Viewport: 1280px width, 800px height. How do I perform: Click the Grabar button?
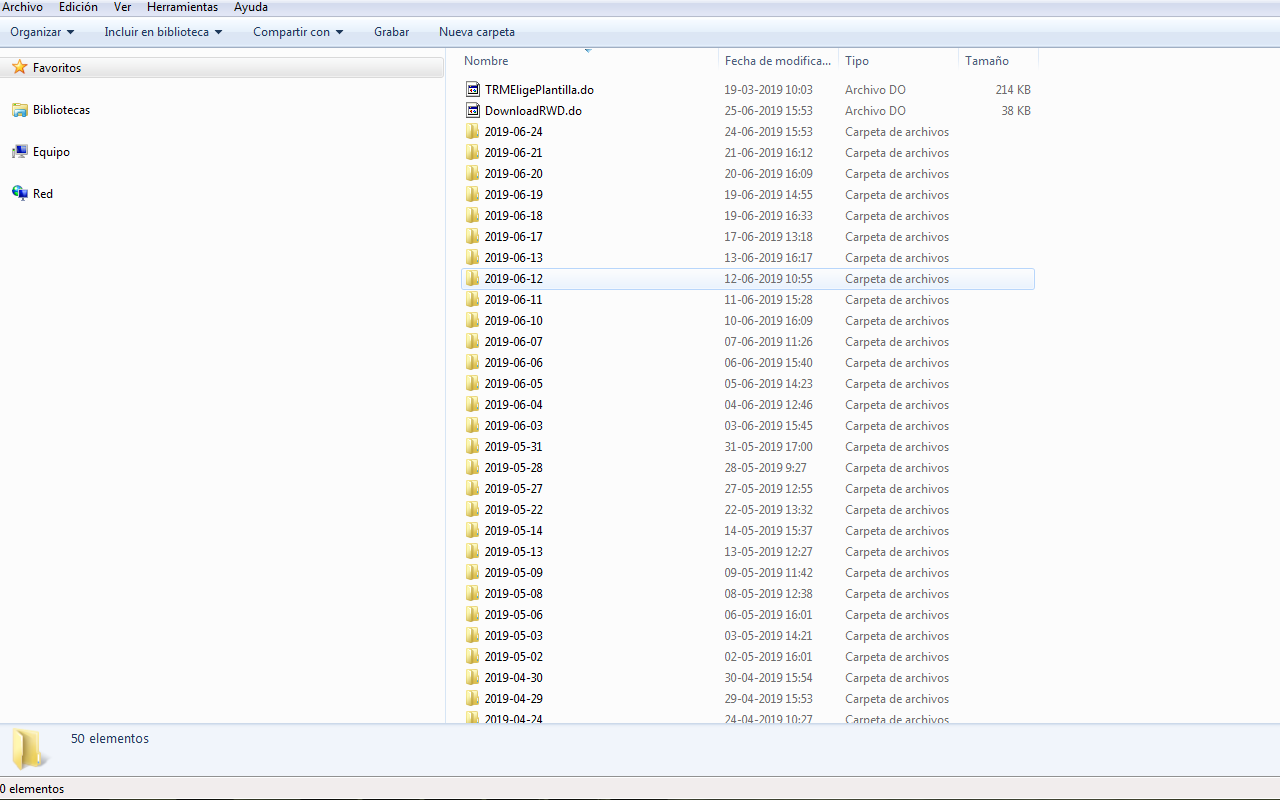(391, 32)
